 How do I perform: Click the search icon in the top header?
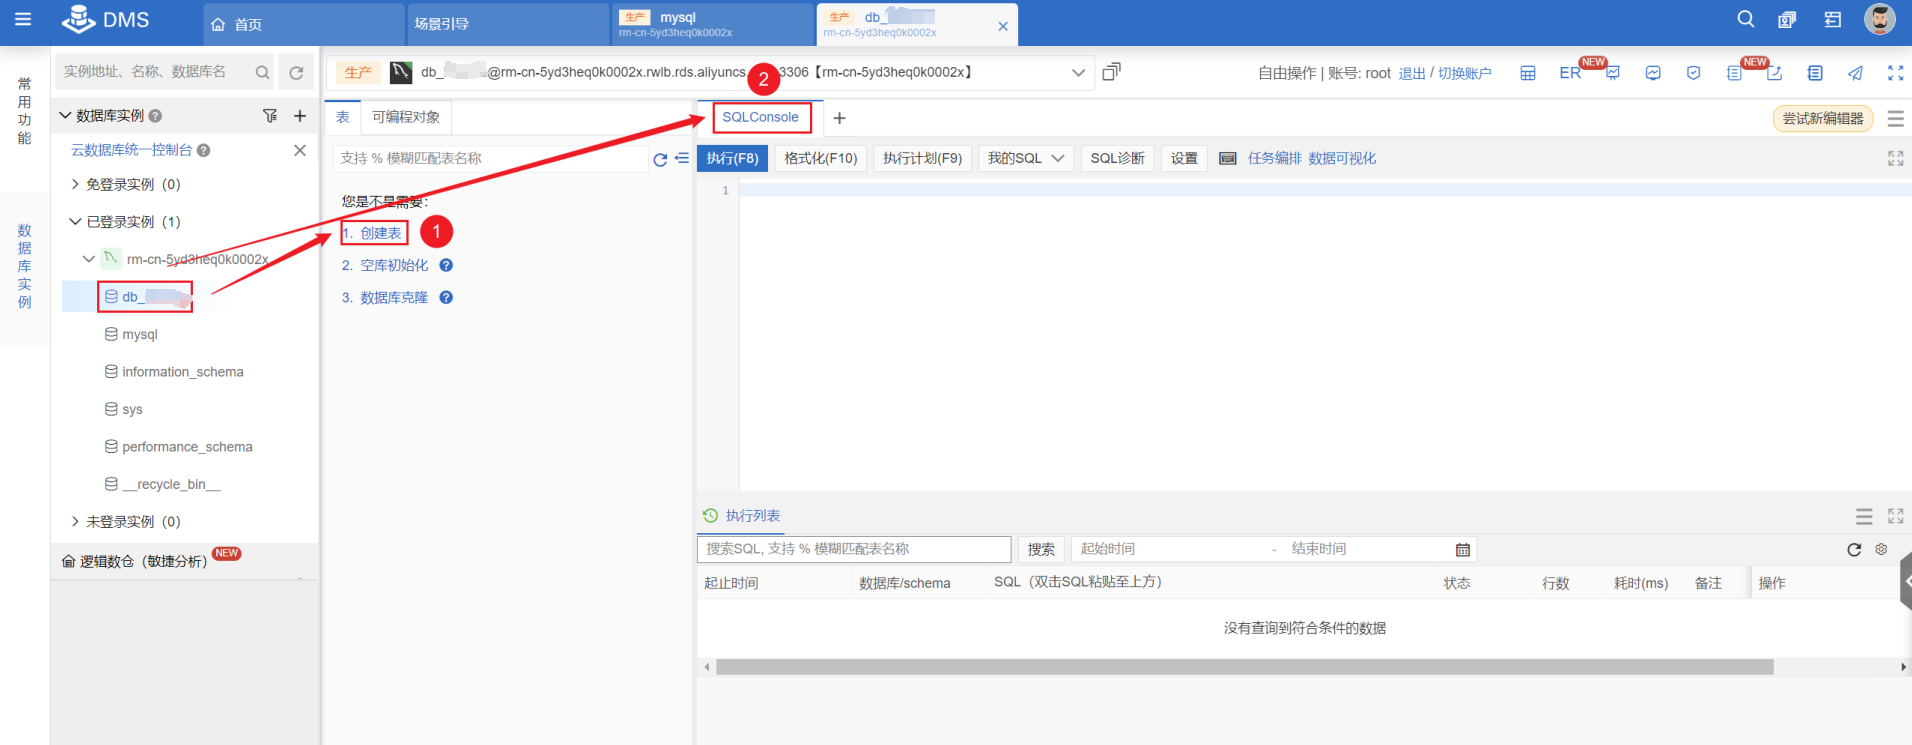tap(1746, 19)
